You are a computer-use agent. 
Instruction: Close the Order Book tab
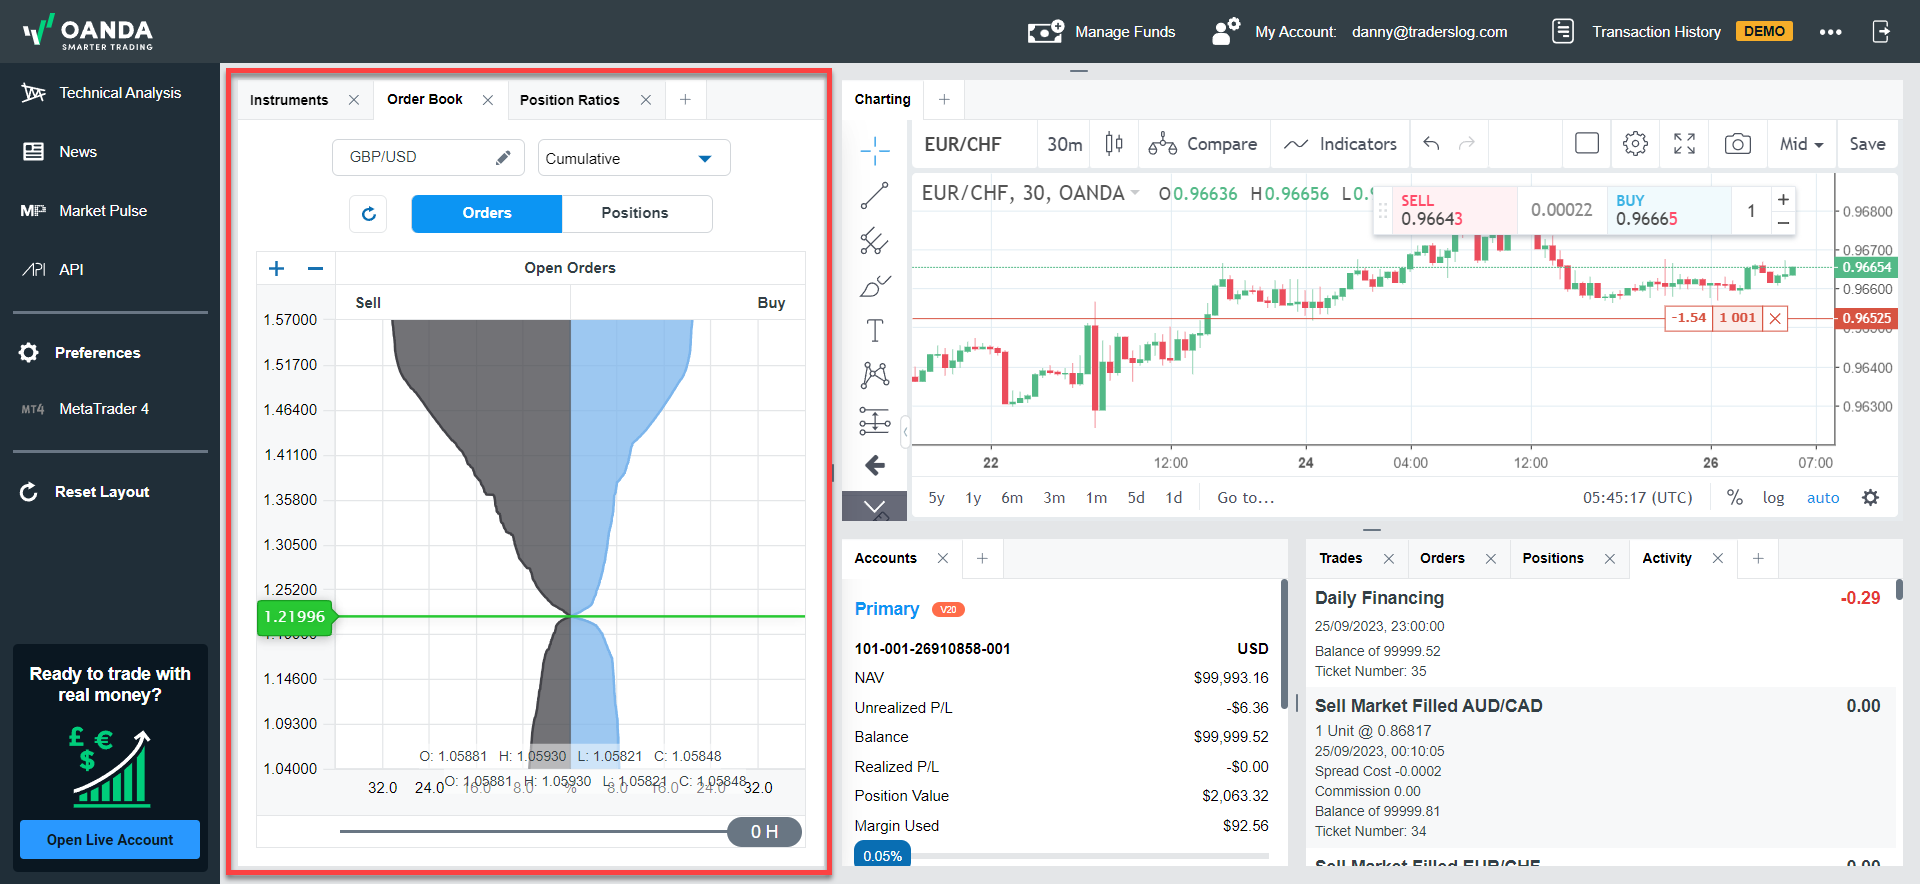488,100
